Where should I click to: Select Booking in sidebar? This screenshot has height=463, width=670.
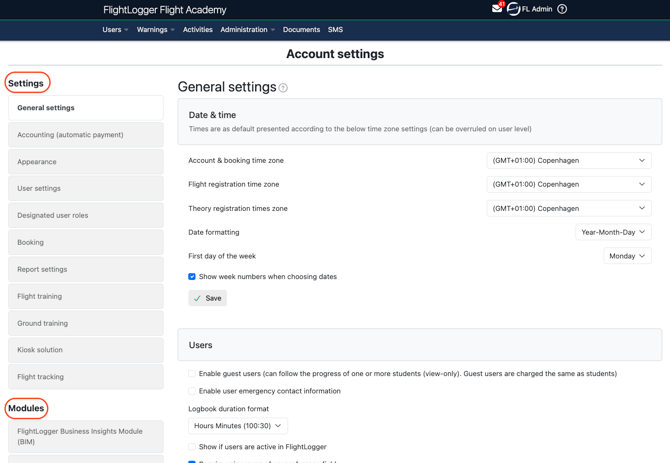click(x=86, y=242)
